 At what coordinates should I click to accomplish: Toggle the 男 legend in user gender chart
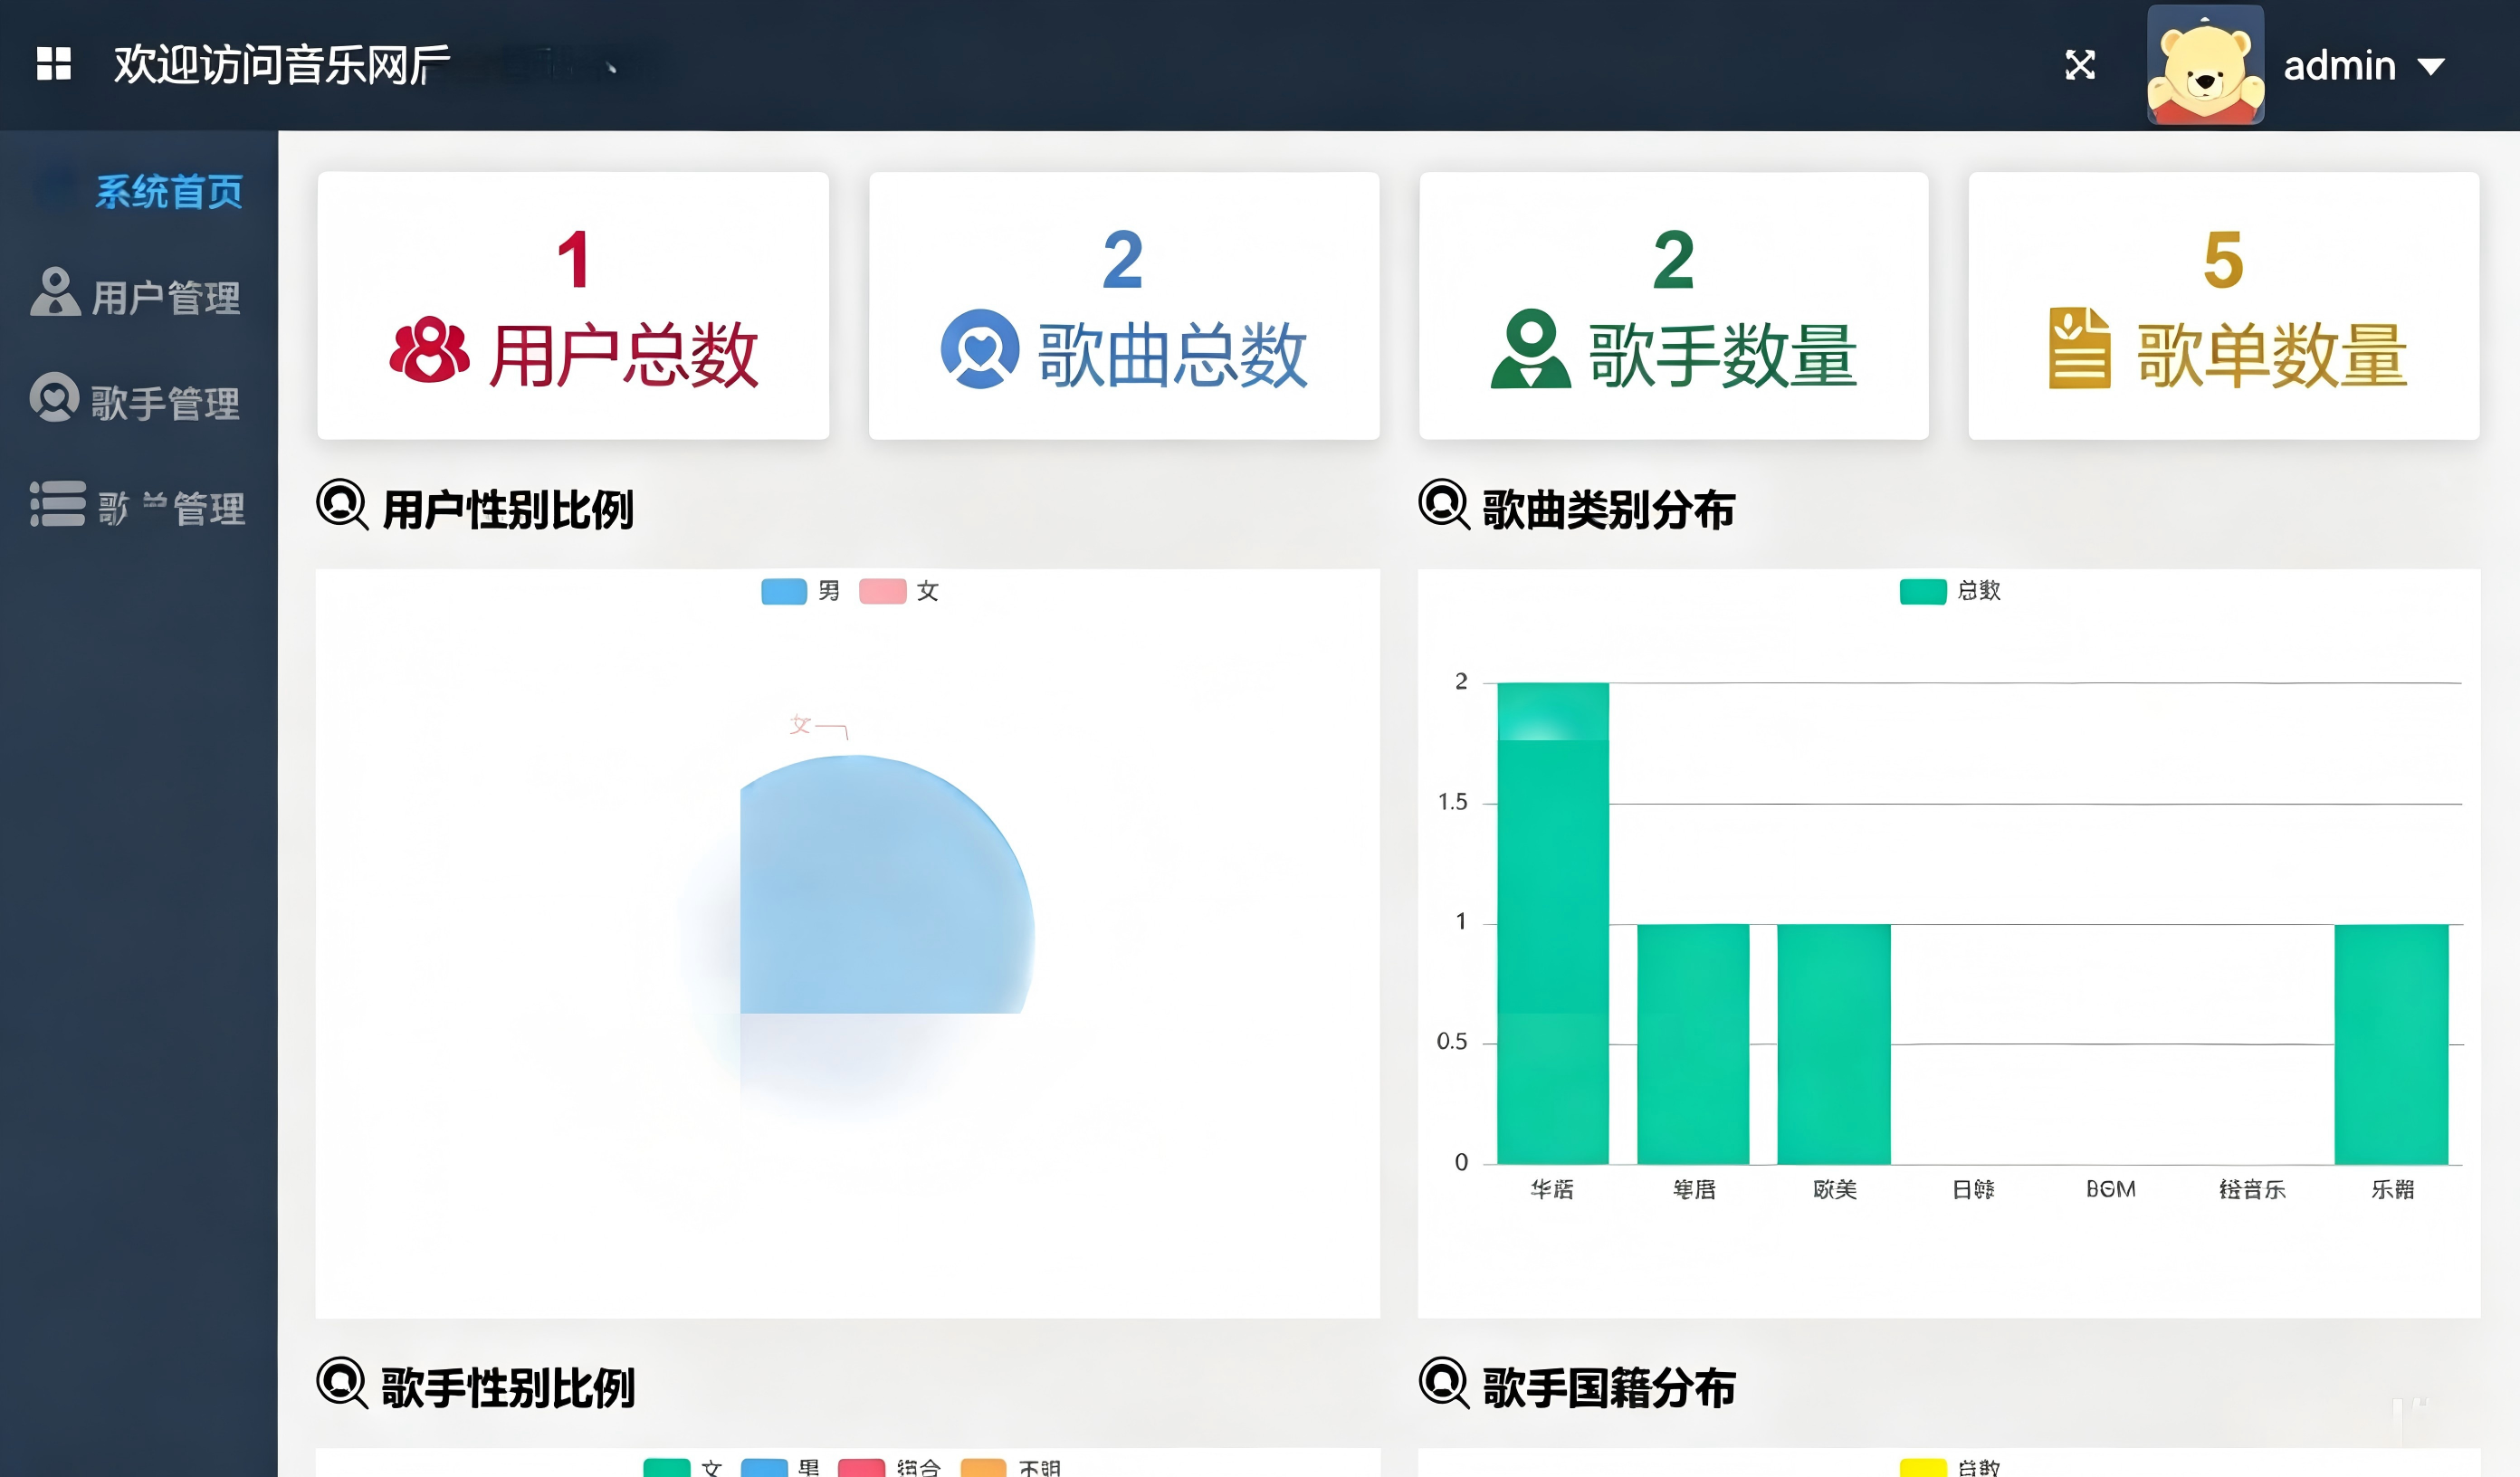pos(800,591)
